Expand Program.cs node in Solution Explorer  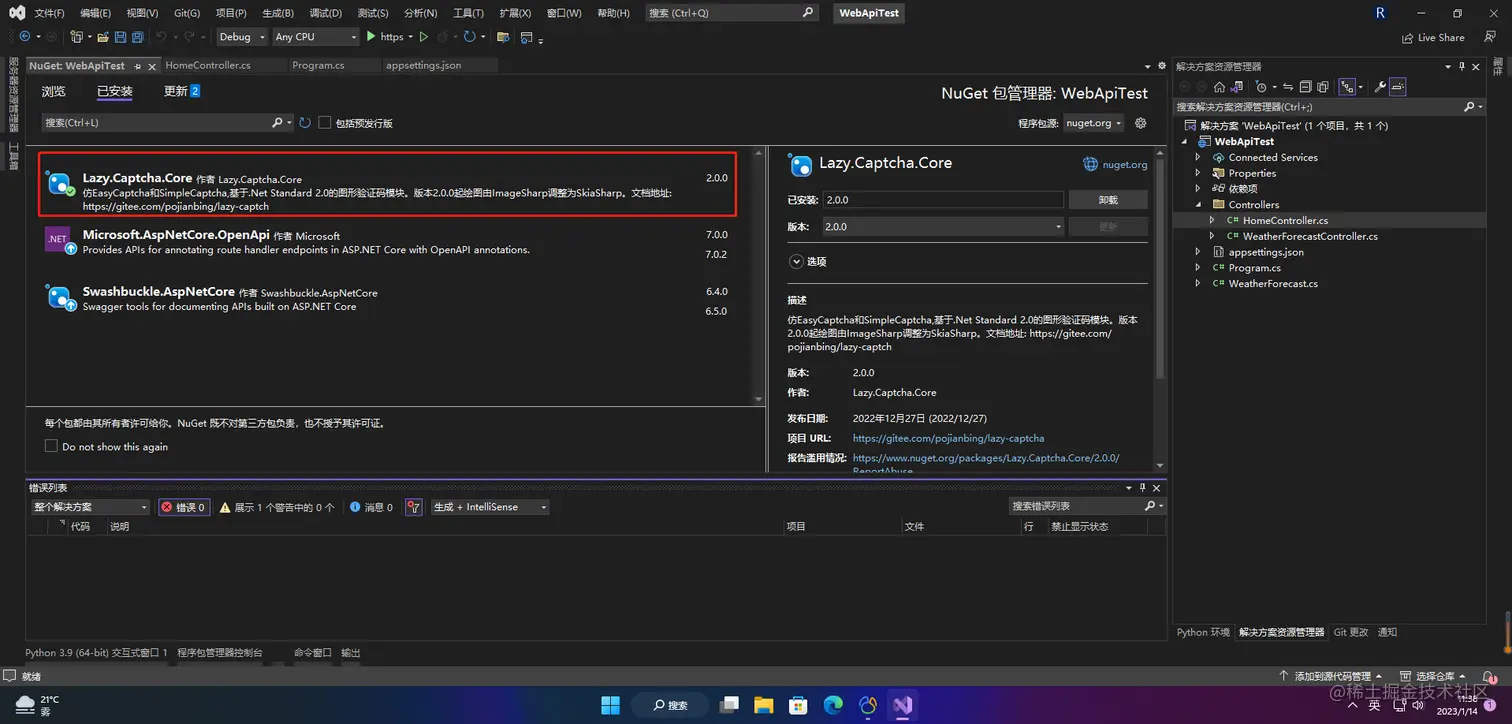click(x=1198, y=268)
